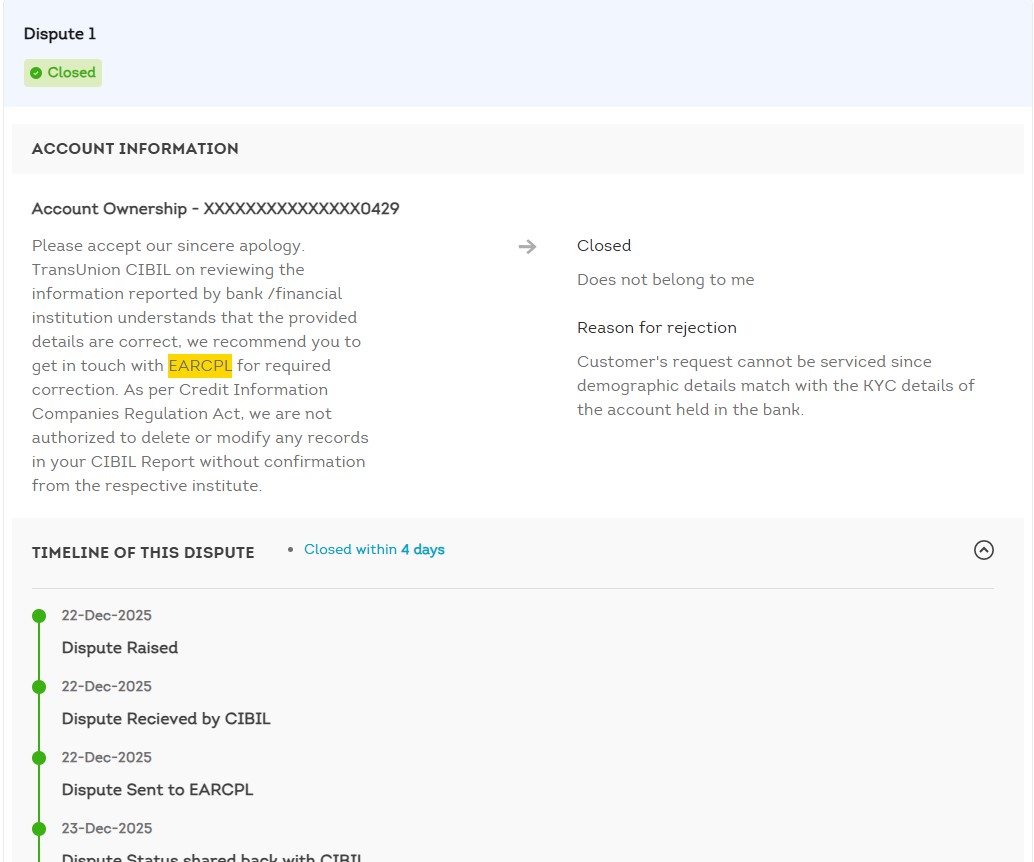Click the 'Dispute Raised' timeline entry
This screenshot has height=862, width=1034.
pyautogui.click(x=120, y=648)
